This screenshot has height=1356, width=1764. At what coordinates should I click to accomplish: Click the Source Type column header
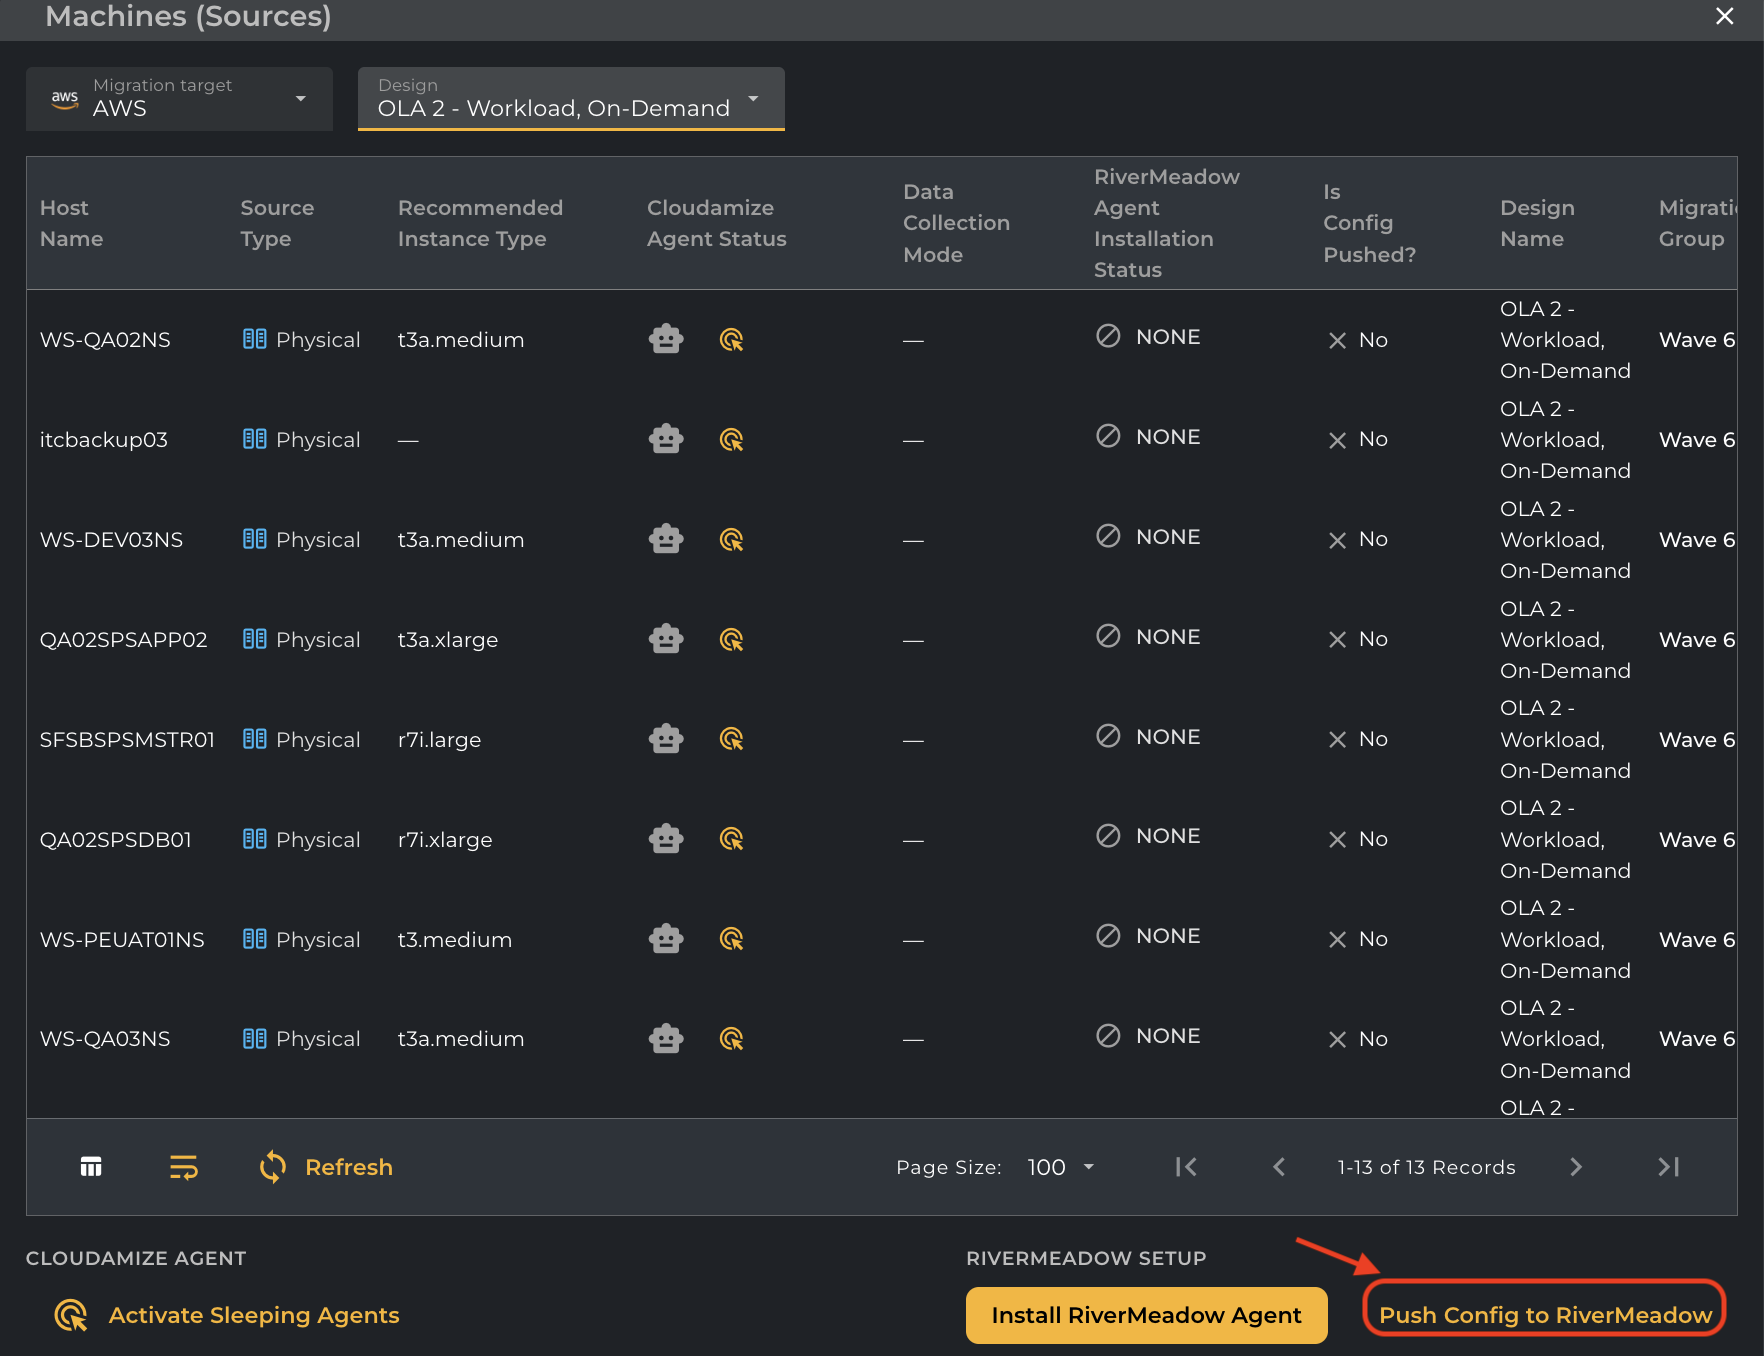click(277, 223)
